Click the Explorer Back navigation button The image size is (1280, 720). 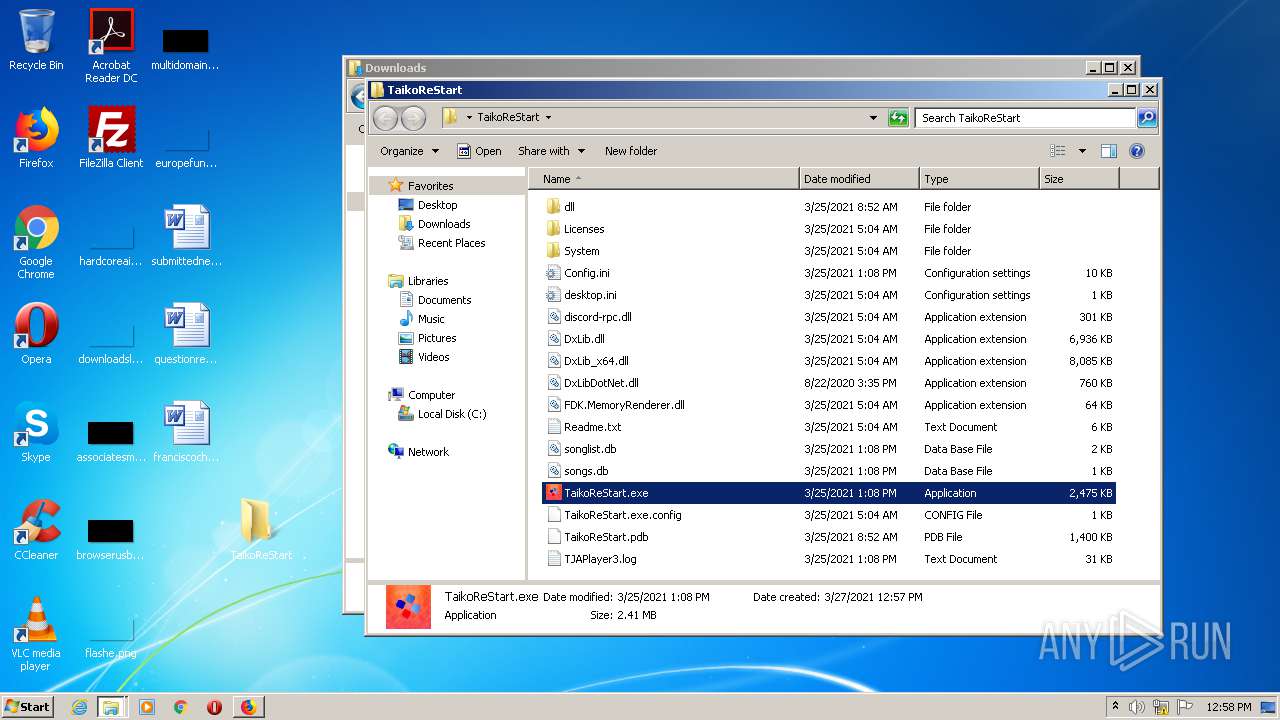point(385,118)
